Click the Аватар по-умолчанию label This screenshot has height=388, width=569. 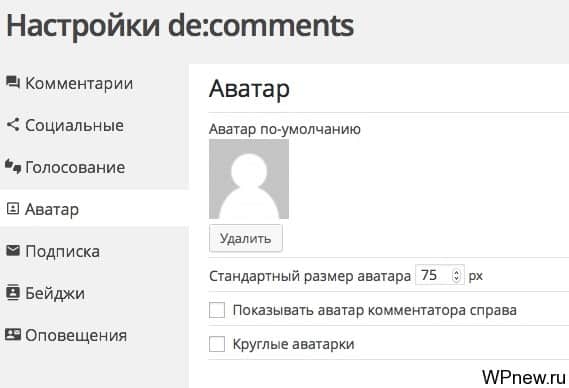click(284, 129)
